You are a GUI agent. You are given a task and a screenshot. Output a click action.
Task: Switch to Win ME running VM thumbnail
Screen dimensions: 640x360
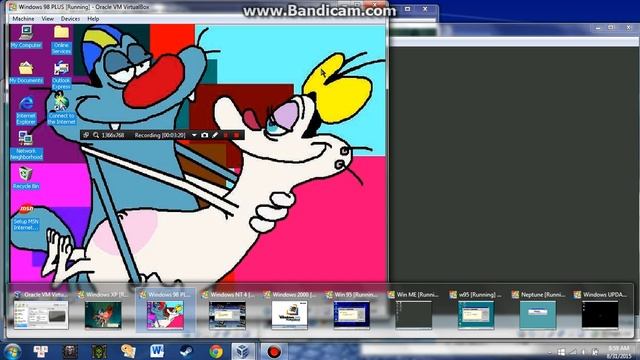point(413,311)
